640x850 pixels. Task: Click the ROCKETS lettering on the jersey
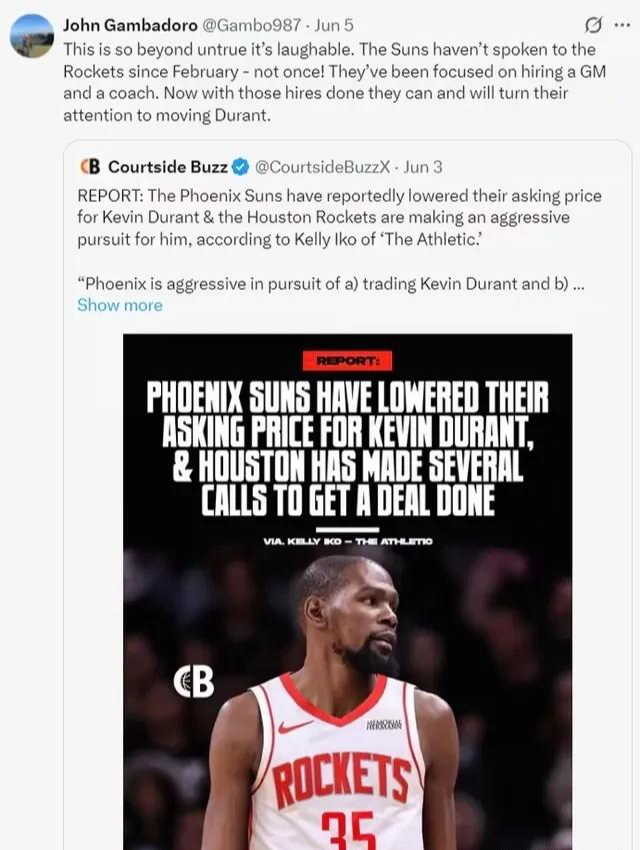tap(341, 776)
